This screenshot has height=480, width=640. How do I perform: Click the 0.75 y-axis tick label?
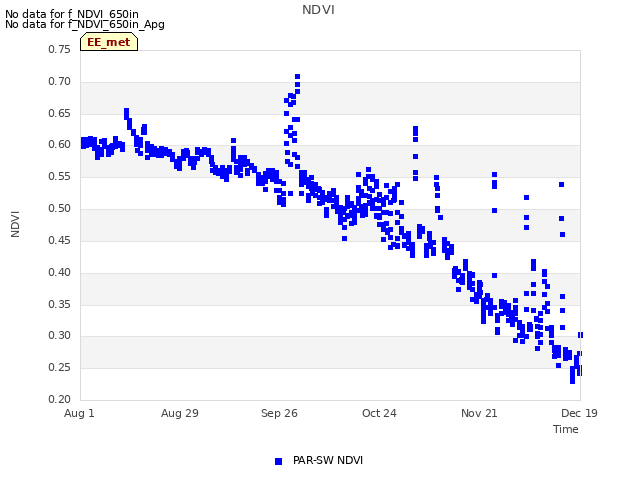click(x=60, y=49)
